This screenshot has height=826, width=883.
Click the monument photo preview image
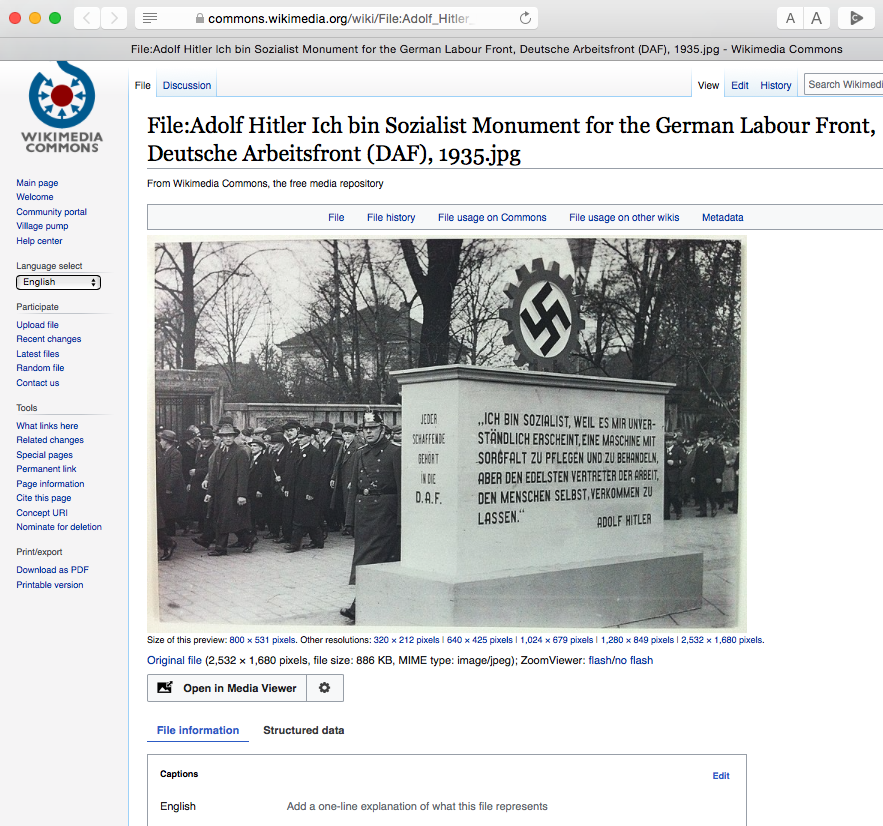pos(447,433)
